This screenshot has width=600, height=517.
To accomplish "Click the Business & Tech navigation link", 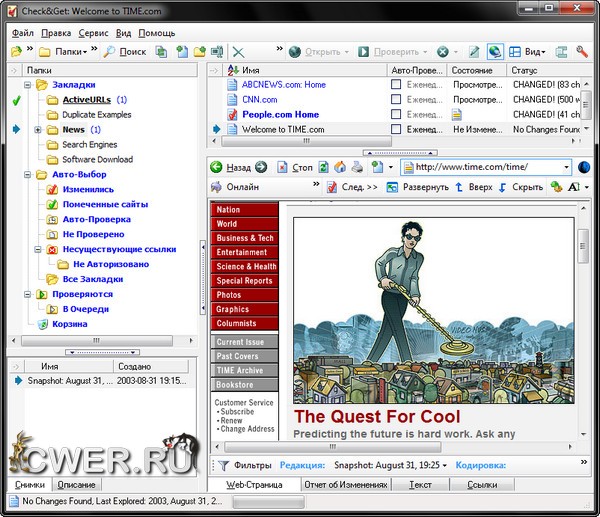I will (x=245, y=238).
